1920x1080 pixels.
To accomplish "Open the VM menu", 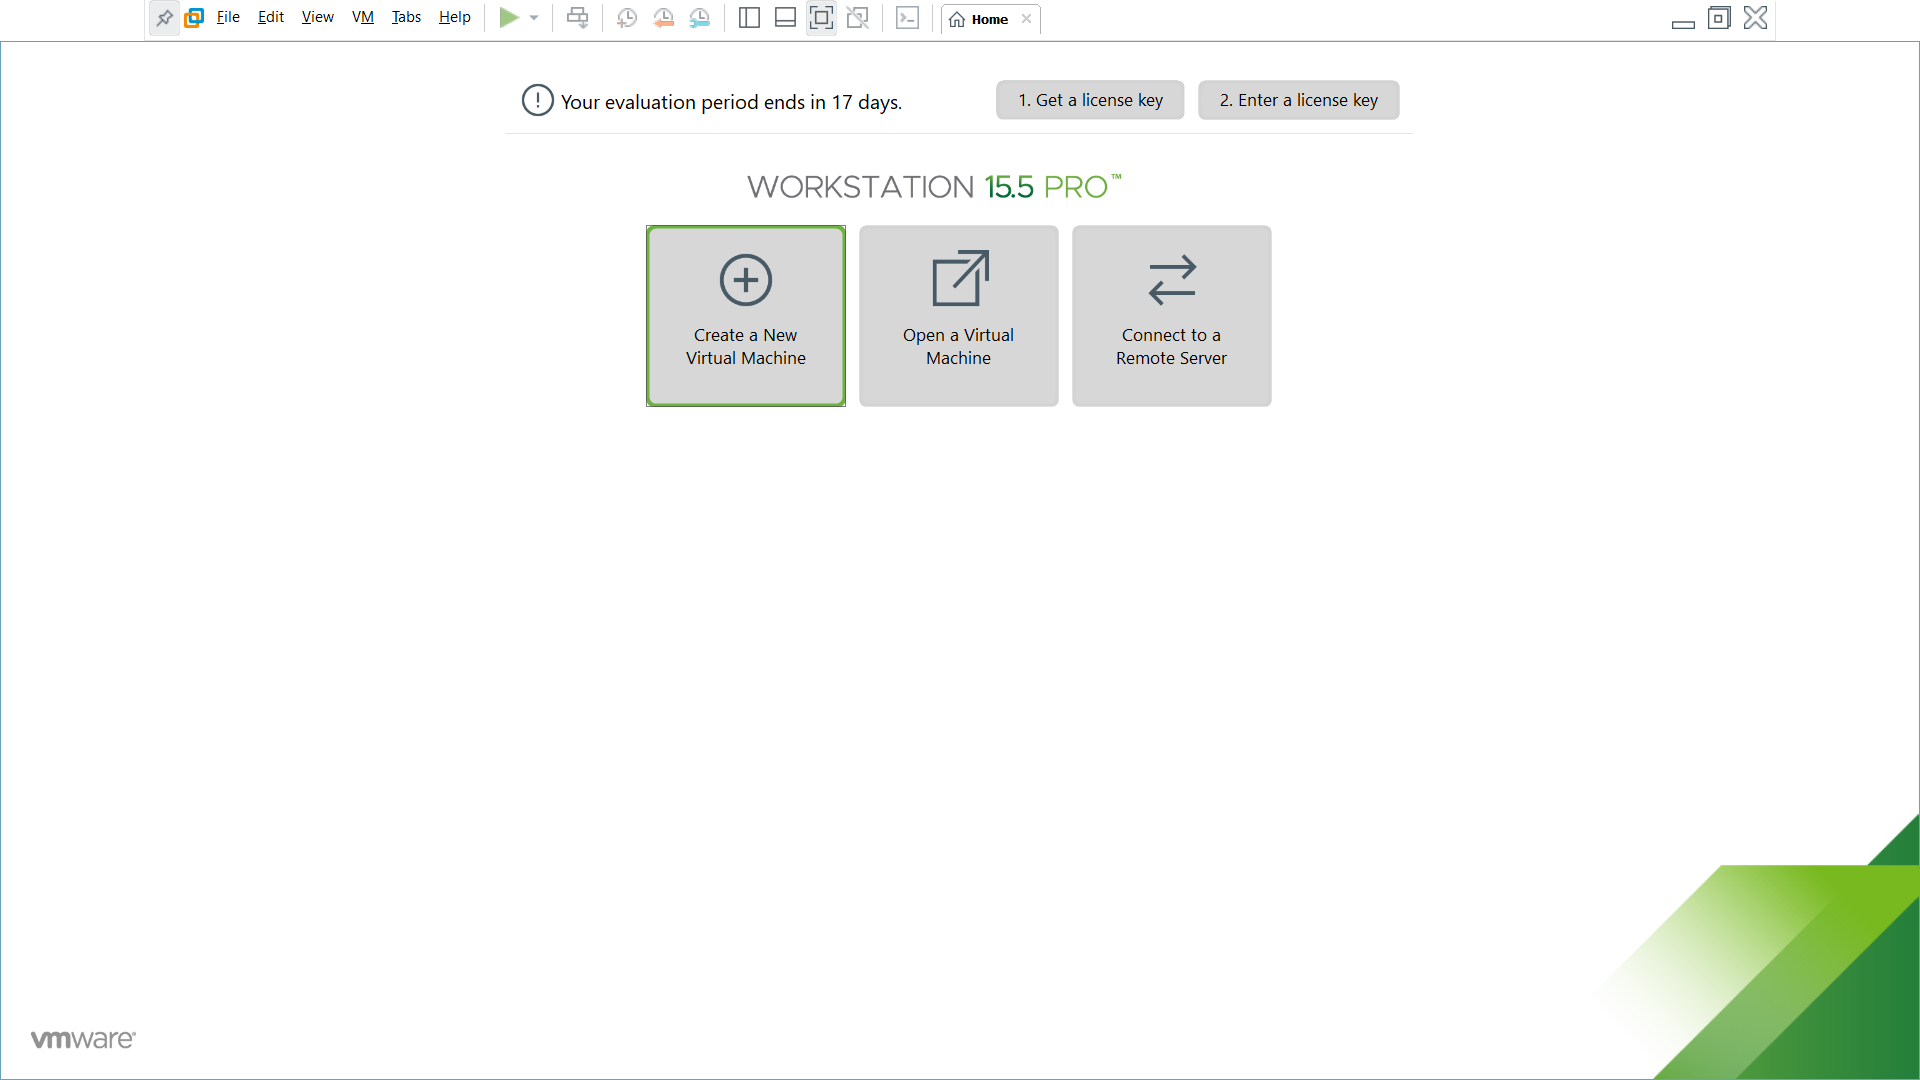I will [362, 17].
